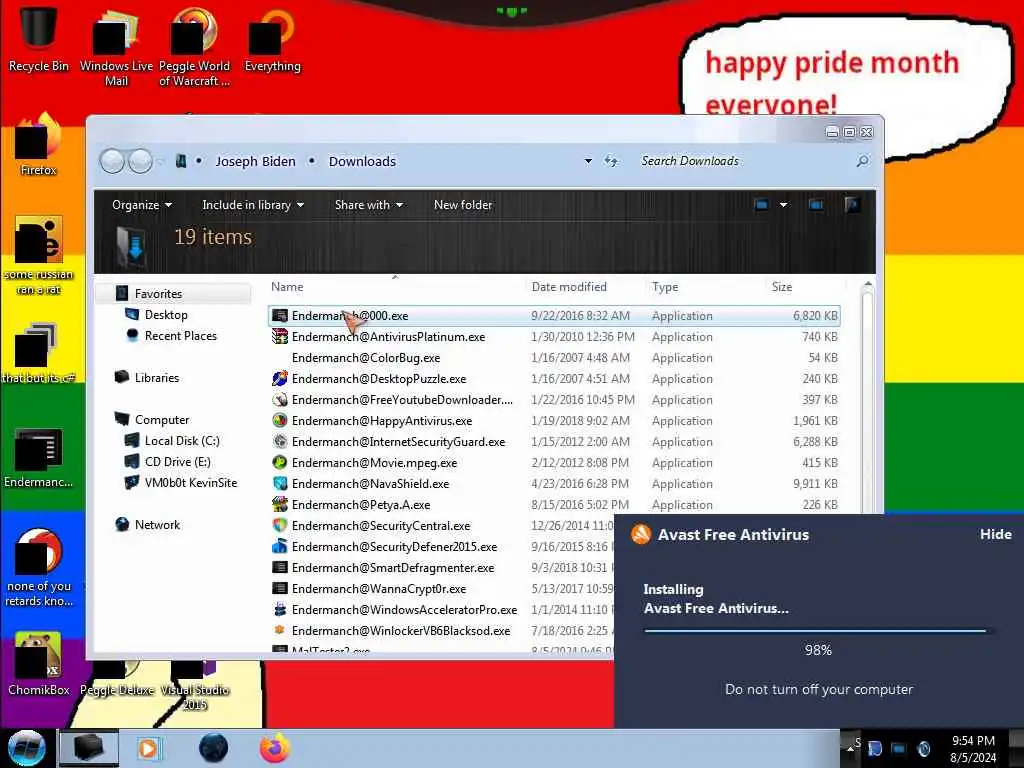Select Favorites in the navigation pane
This screenshot has width=1024, height=768.
click(x=158, y=294)
